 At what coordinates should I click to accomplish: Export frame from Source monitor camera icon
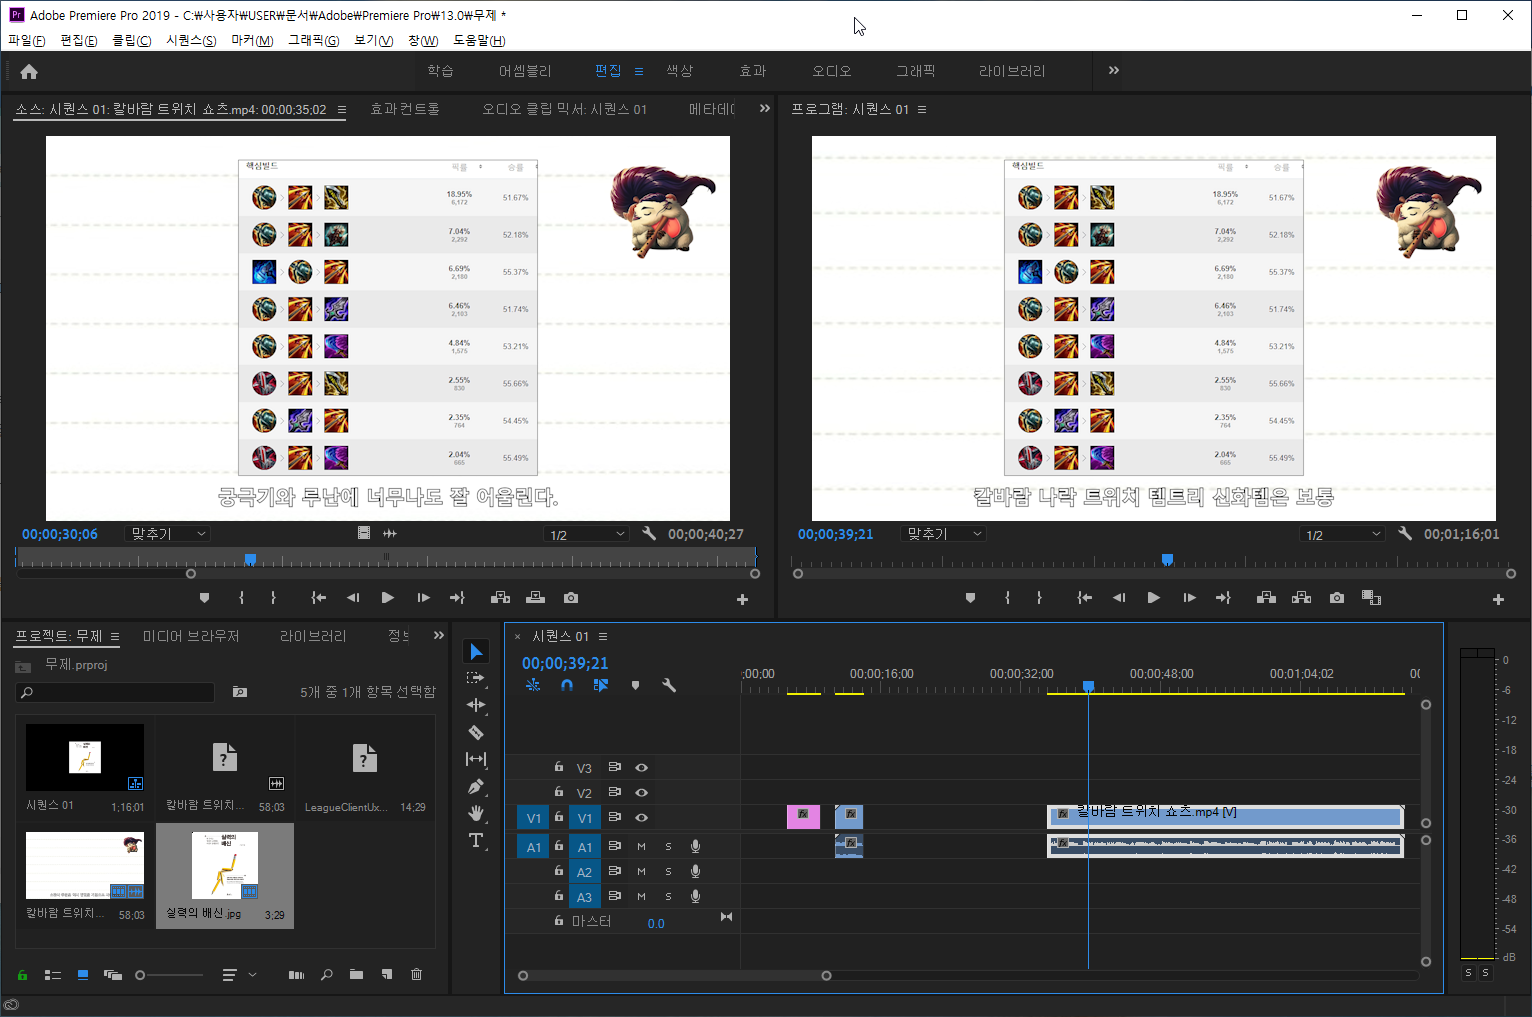[571, 598]
